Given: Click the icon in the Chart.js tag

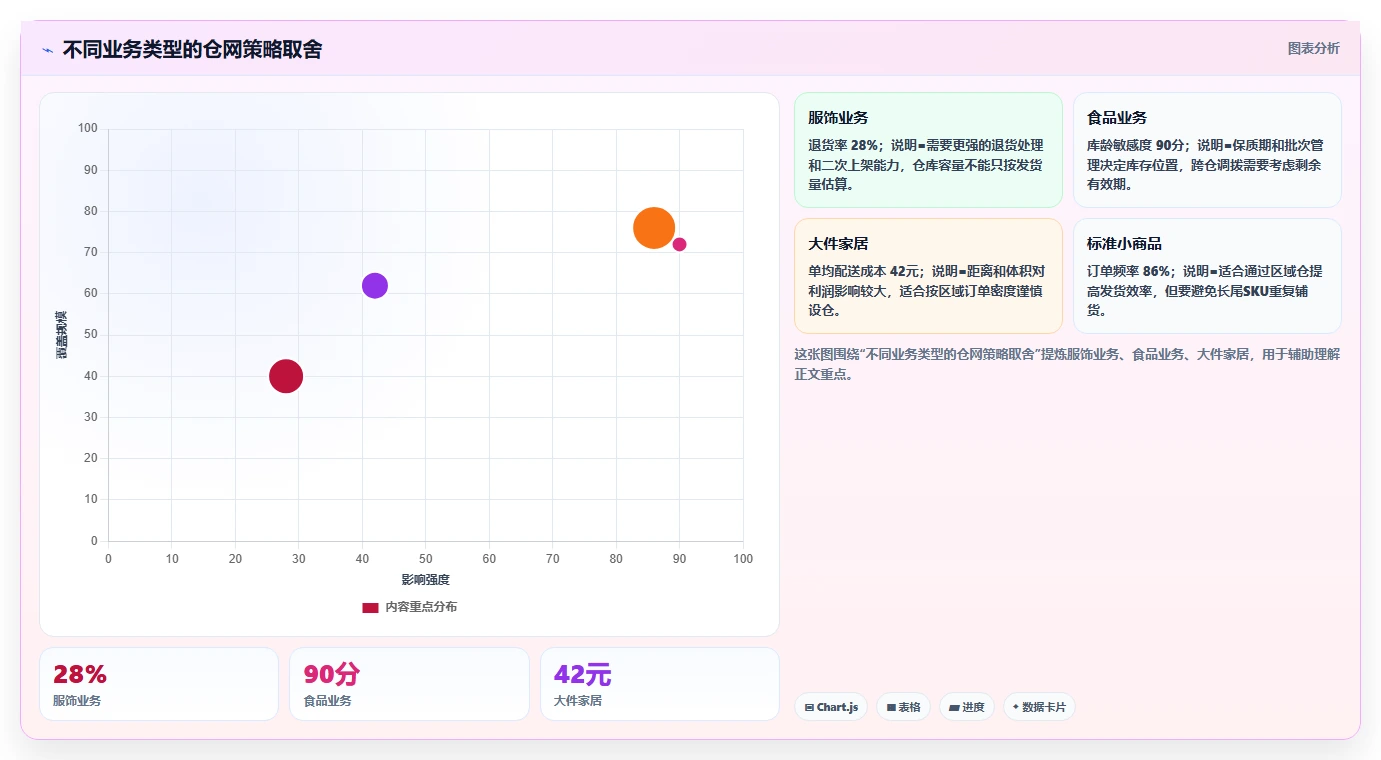Looking at the screenshot, I should click(x=809, y=707).
